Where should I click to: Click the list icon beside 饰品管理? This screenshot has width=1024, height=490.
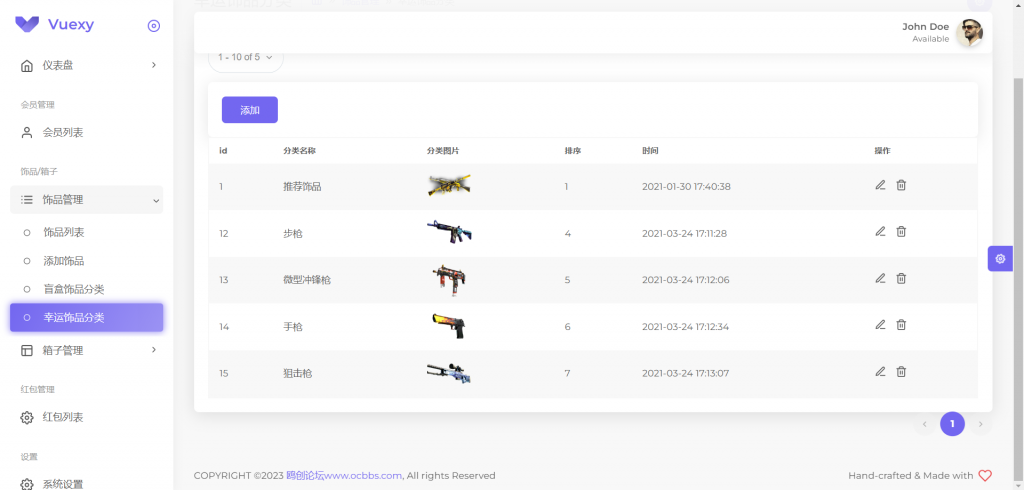27,200
